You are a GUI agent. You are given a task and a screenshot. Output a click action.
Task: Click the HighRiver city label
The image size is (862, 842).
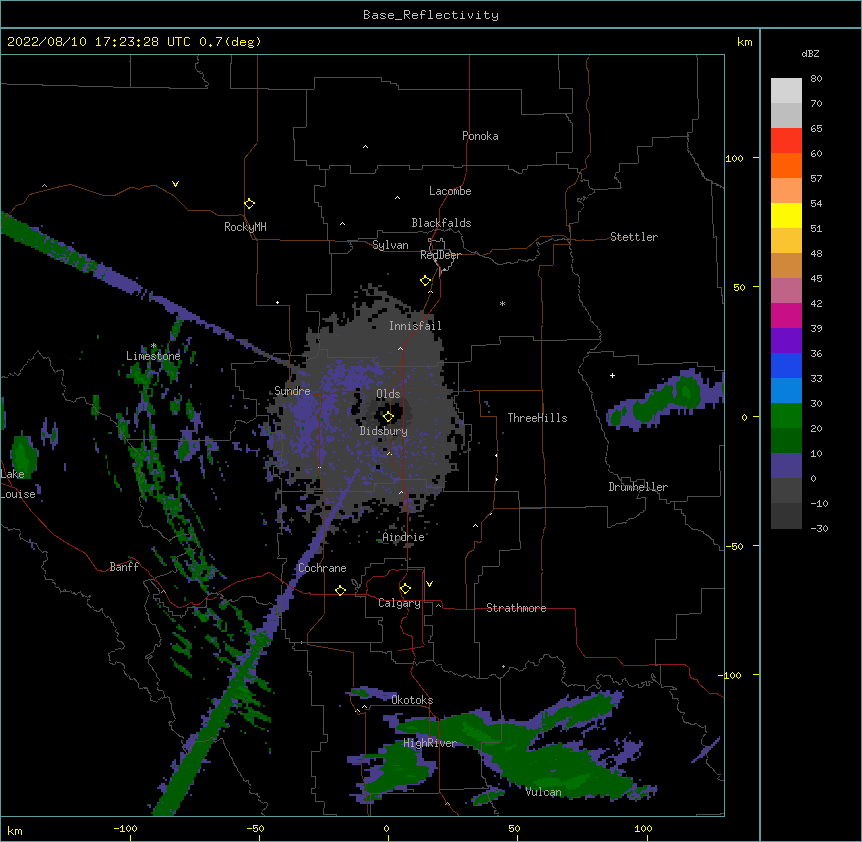(x=430, y=743)
